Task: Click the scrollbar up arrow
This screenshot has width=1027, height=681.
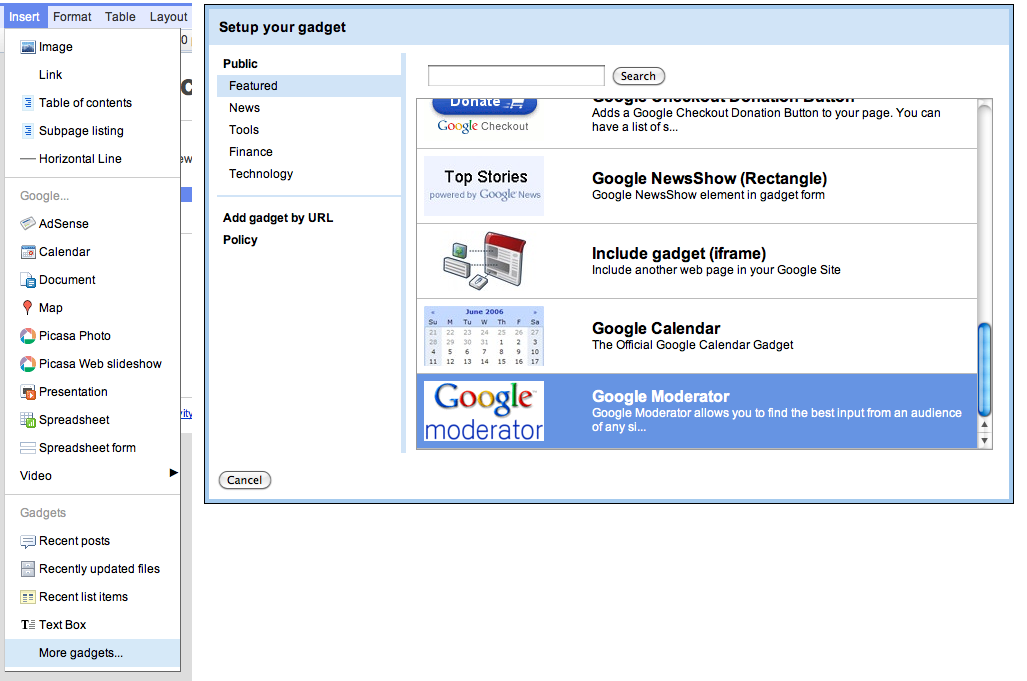Action: coord(984,424)
